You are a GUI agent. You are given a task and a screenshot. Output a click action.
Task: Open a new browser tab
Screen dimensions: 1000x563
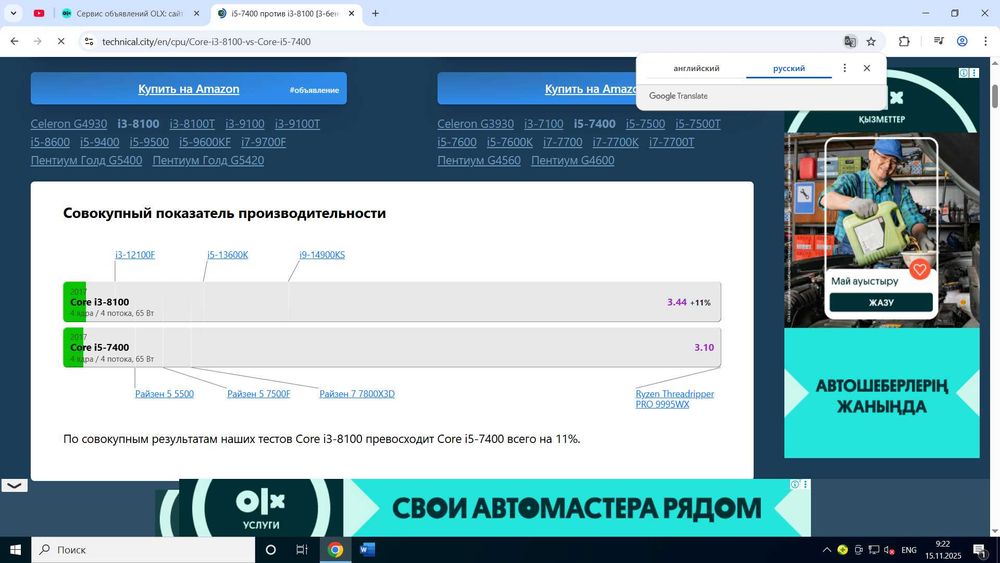[376, 13]
